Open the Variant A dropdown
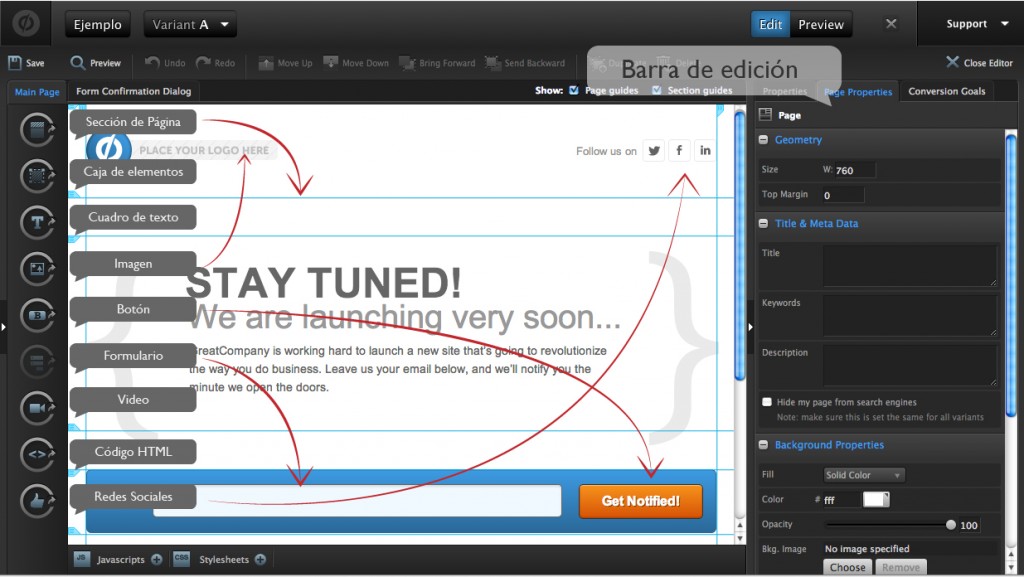 pos(190,25)
